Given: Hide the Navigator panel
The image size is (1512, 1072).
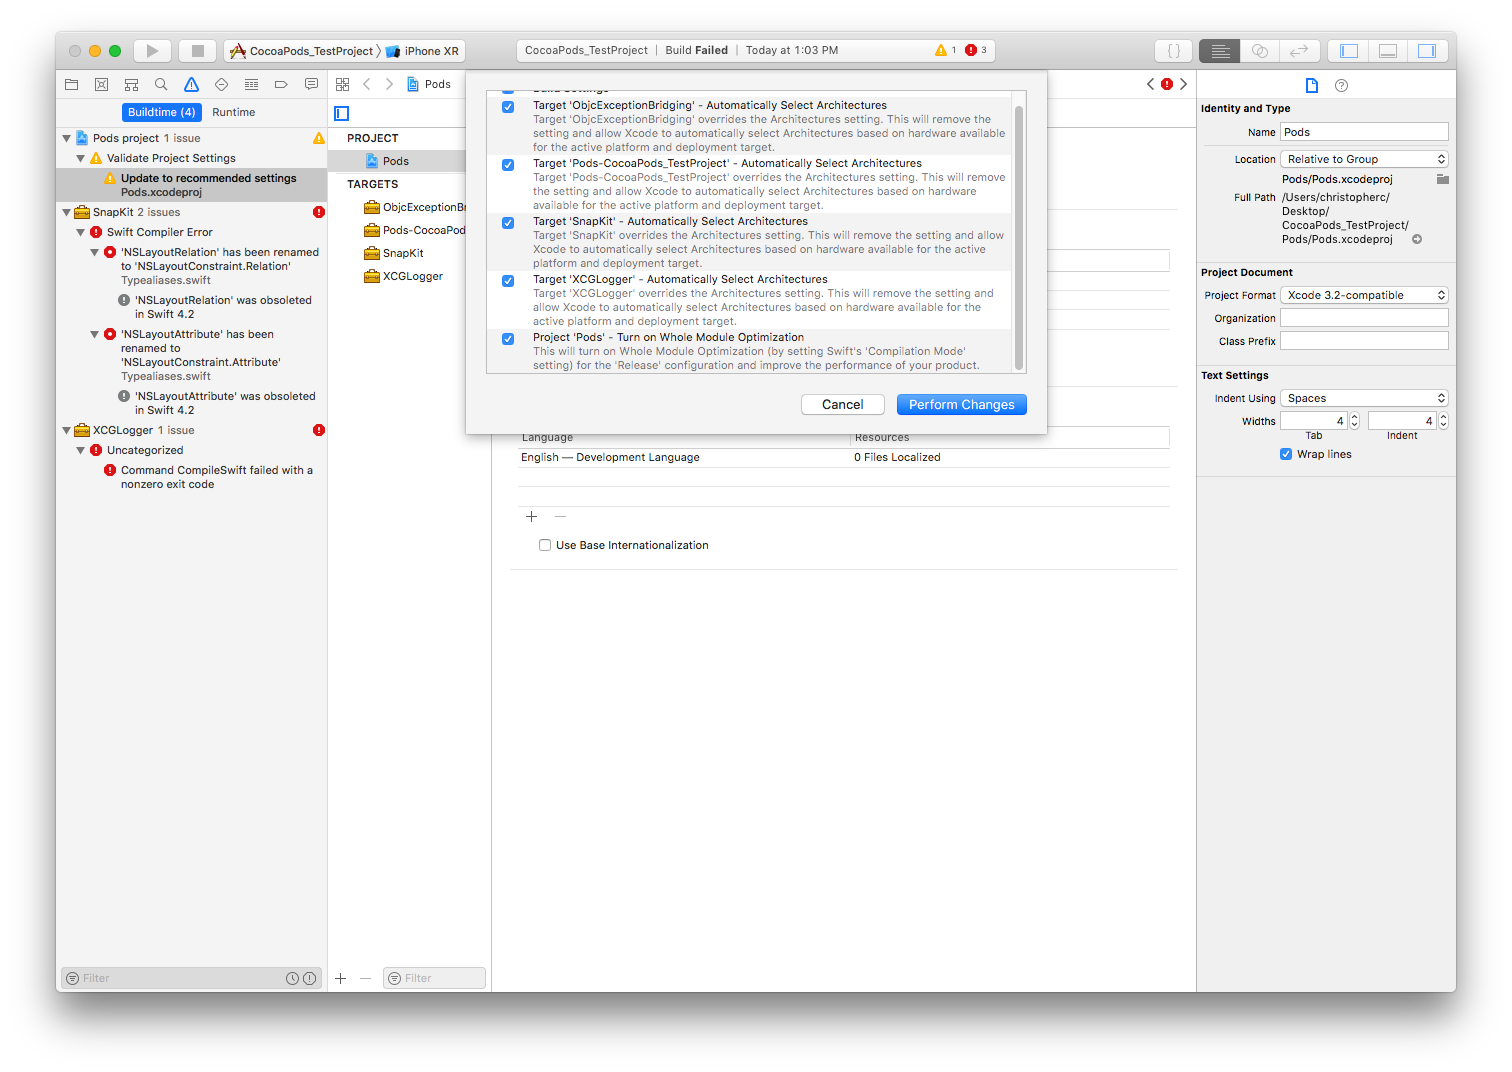Looking at the screenshot, I should [1349, 51].
